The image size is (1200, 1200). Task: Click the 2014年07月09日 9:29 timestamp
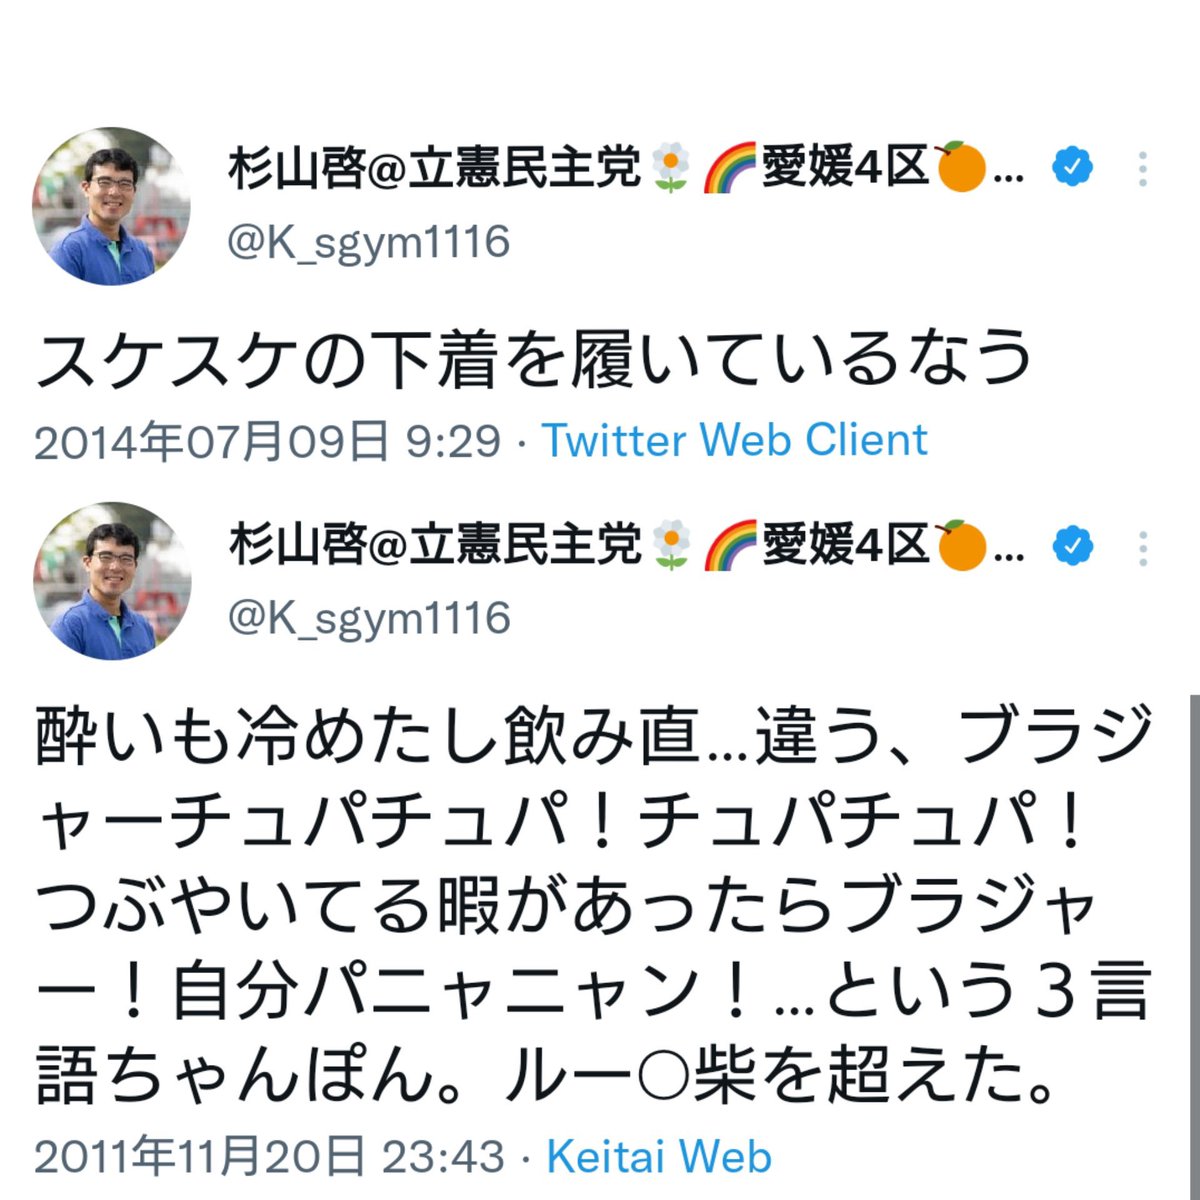[x=267, y=441]
